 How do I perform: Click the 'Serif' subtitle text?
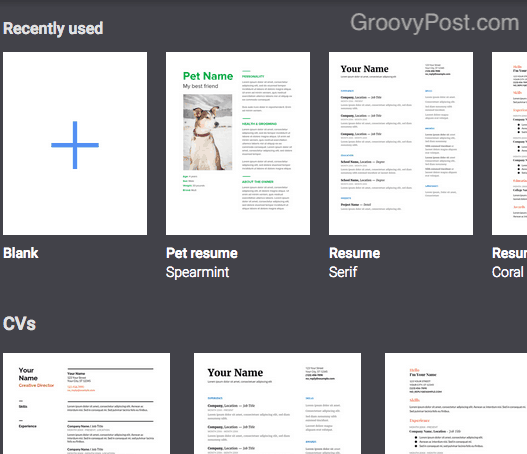(343, 272)
